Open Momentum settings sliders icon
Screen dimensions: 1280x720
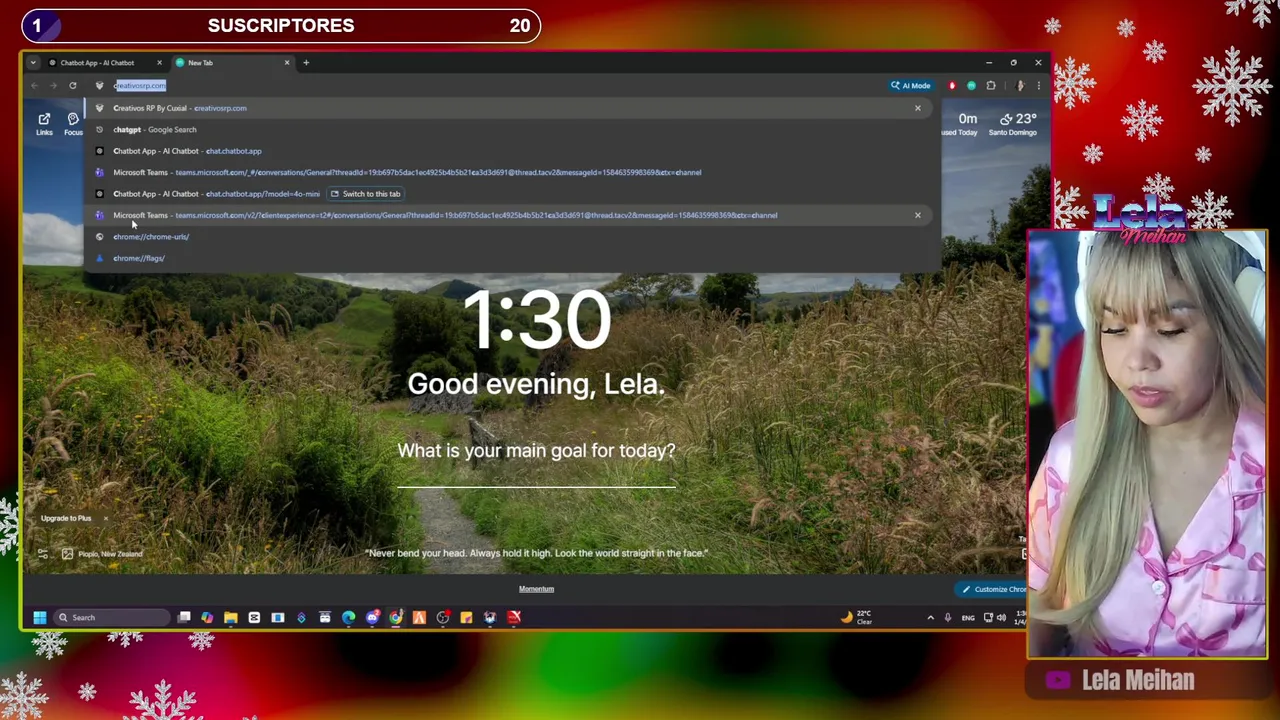coord(43,554)
